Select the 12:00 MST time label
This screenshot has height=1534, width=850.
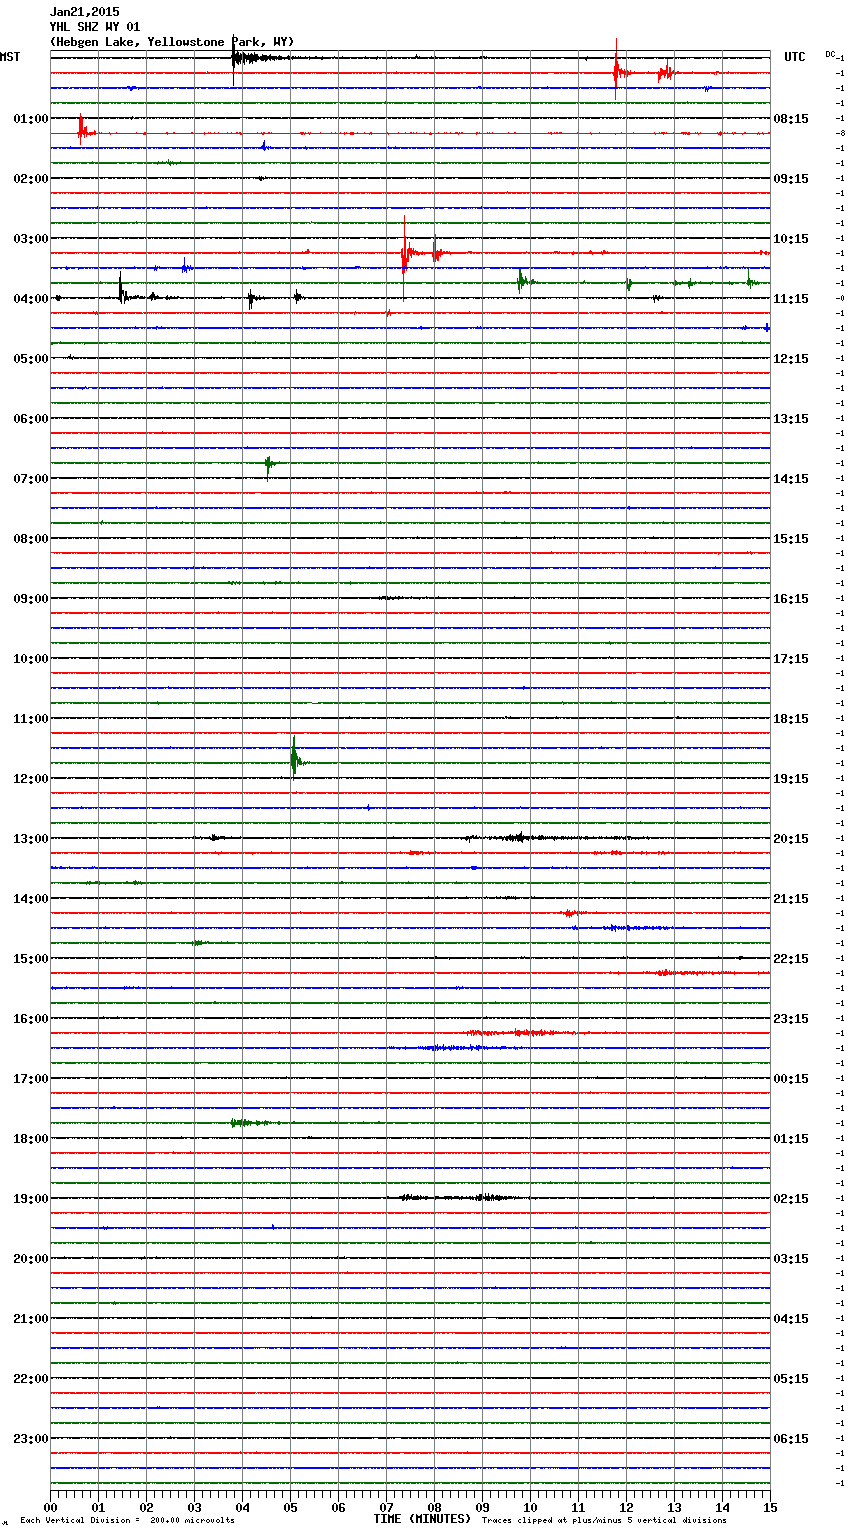[x=31, y=779]
